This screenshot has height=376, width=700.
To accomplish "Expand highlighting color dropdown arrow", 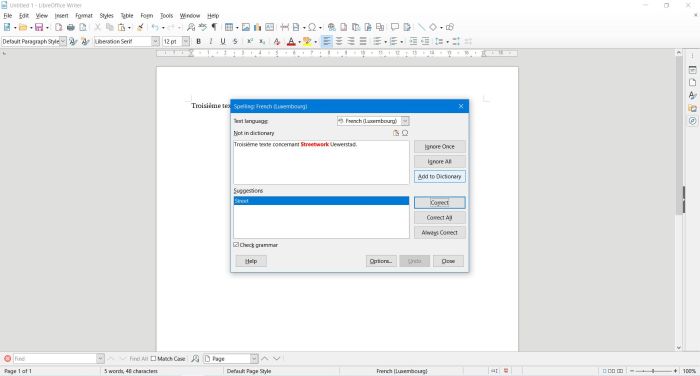I will [315, 42].
